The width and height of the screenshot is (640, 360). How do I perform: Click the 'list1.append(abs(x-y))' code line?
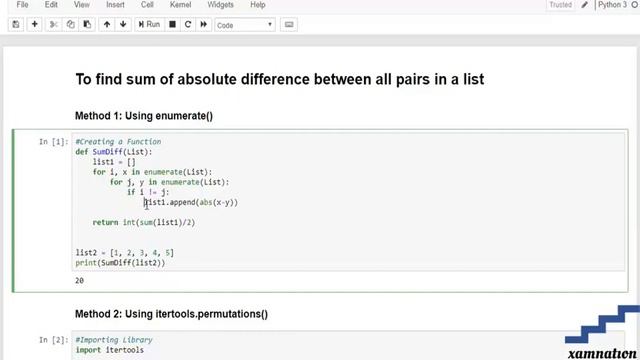[x=191, y=202]
